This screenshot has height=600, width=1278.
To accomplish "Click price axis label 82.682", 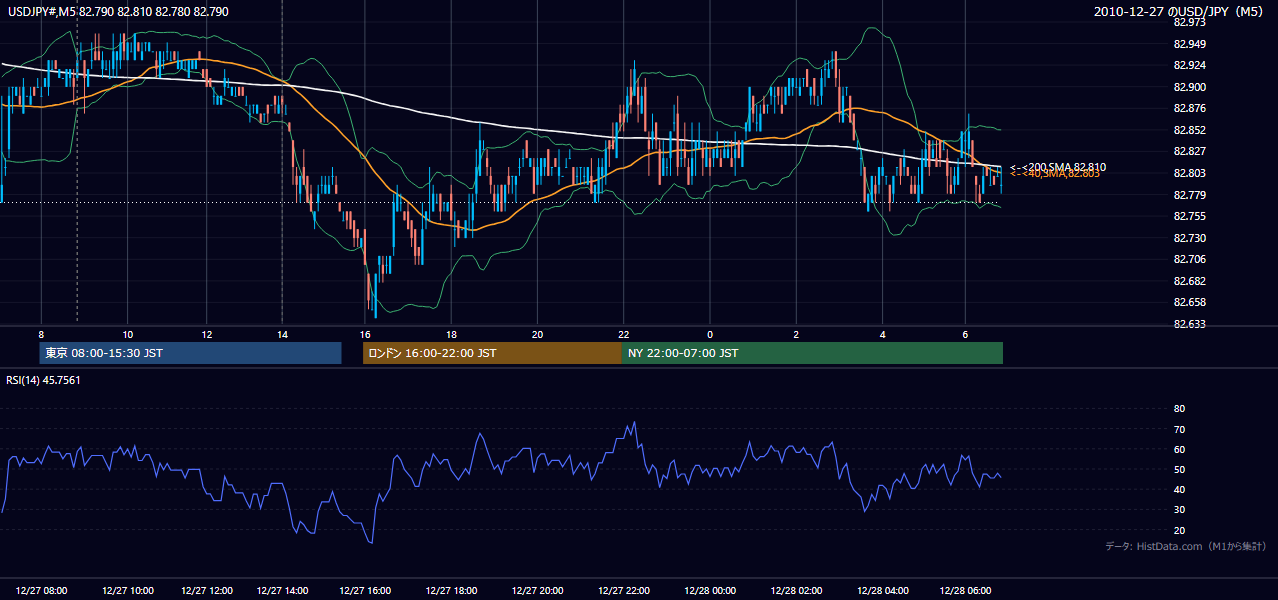I will coord(1189,281).
